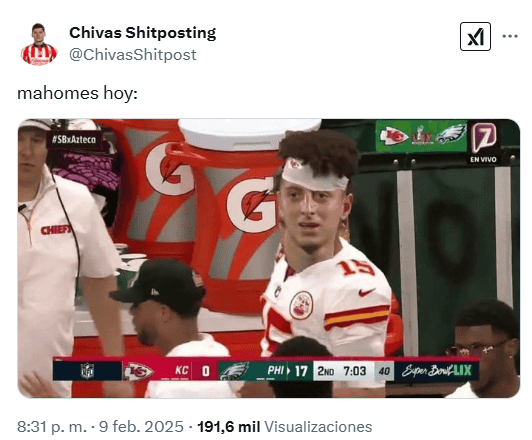View the 191,6 mil Visualizaciones count
Image resolution: width=532 pixels, height=440 pixels.
(x=285, y=426)
